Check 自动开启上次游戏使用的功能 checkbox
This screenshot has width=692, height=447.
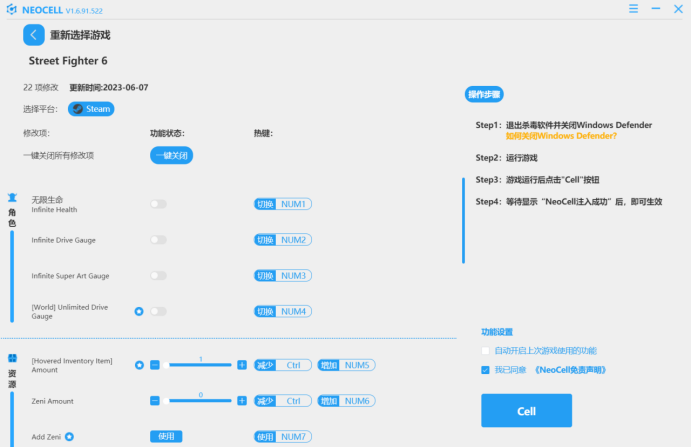click(486, 351)
